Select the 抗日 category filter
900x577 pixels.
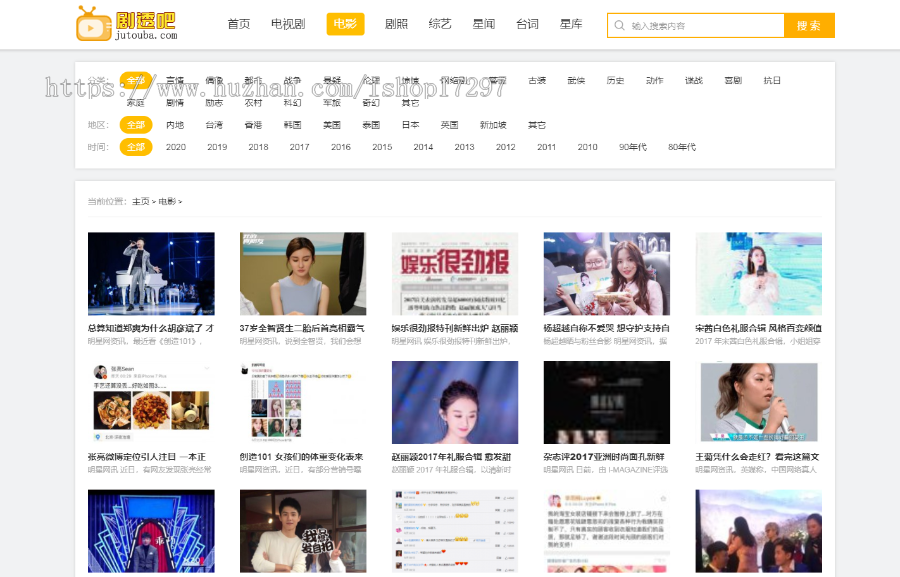(772, 81)
